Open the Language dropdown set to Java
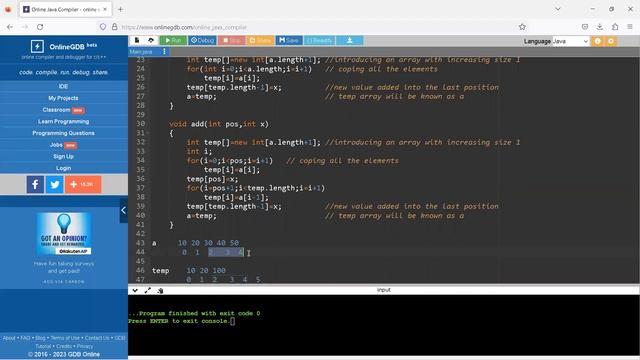The height and width of the screenshot is (360, 640). click(x=571, y=41)
